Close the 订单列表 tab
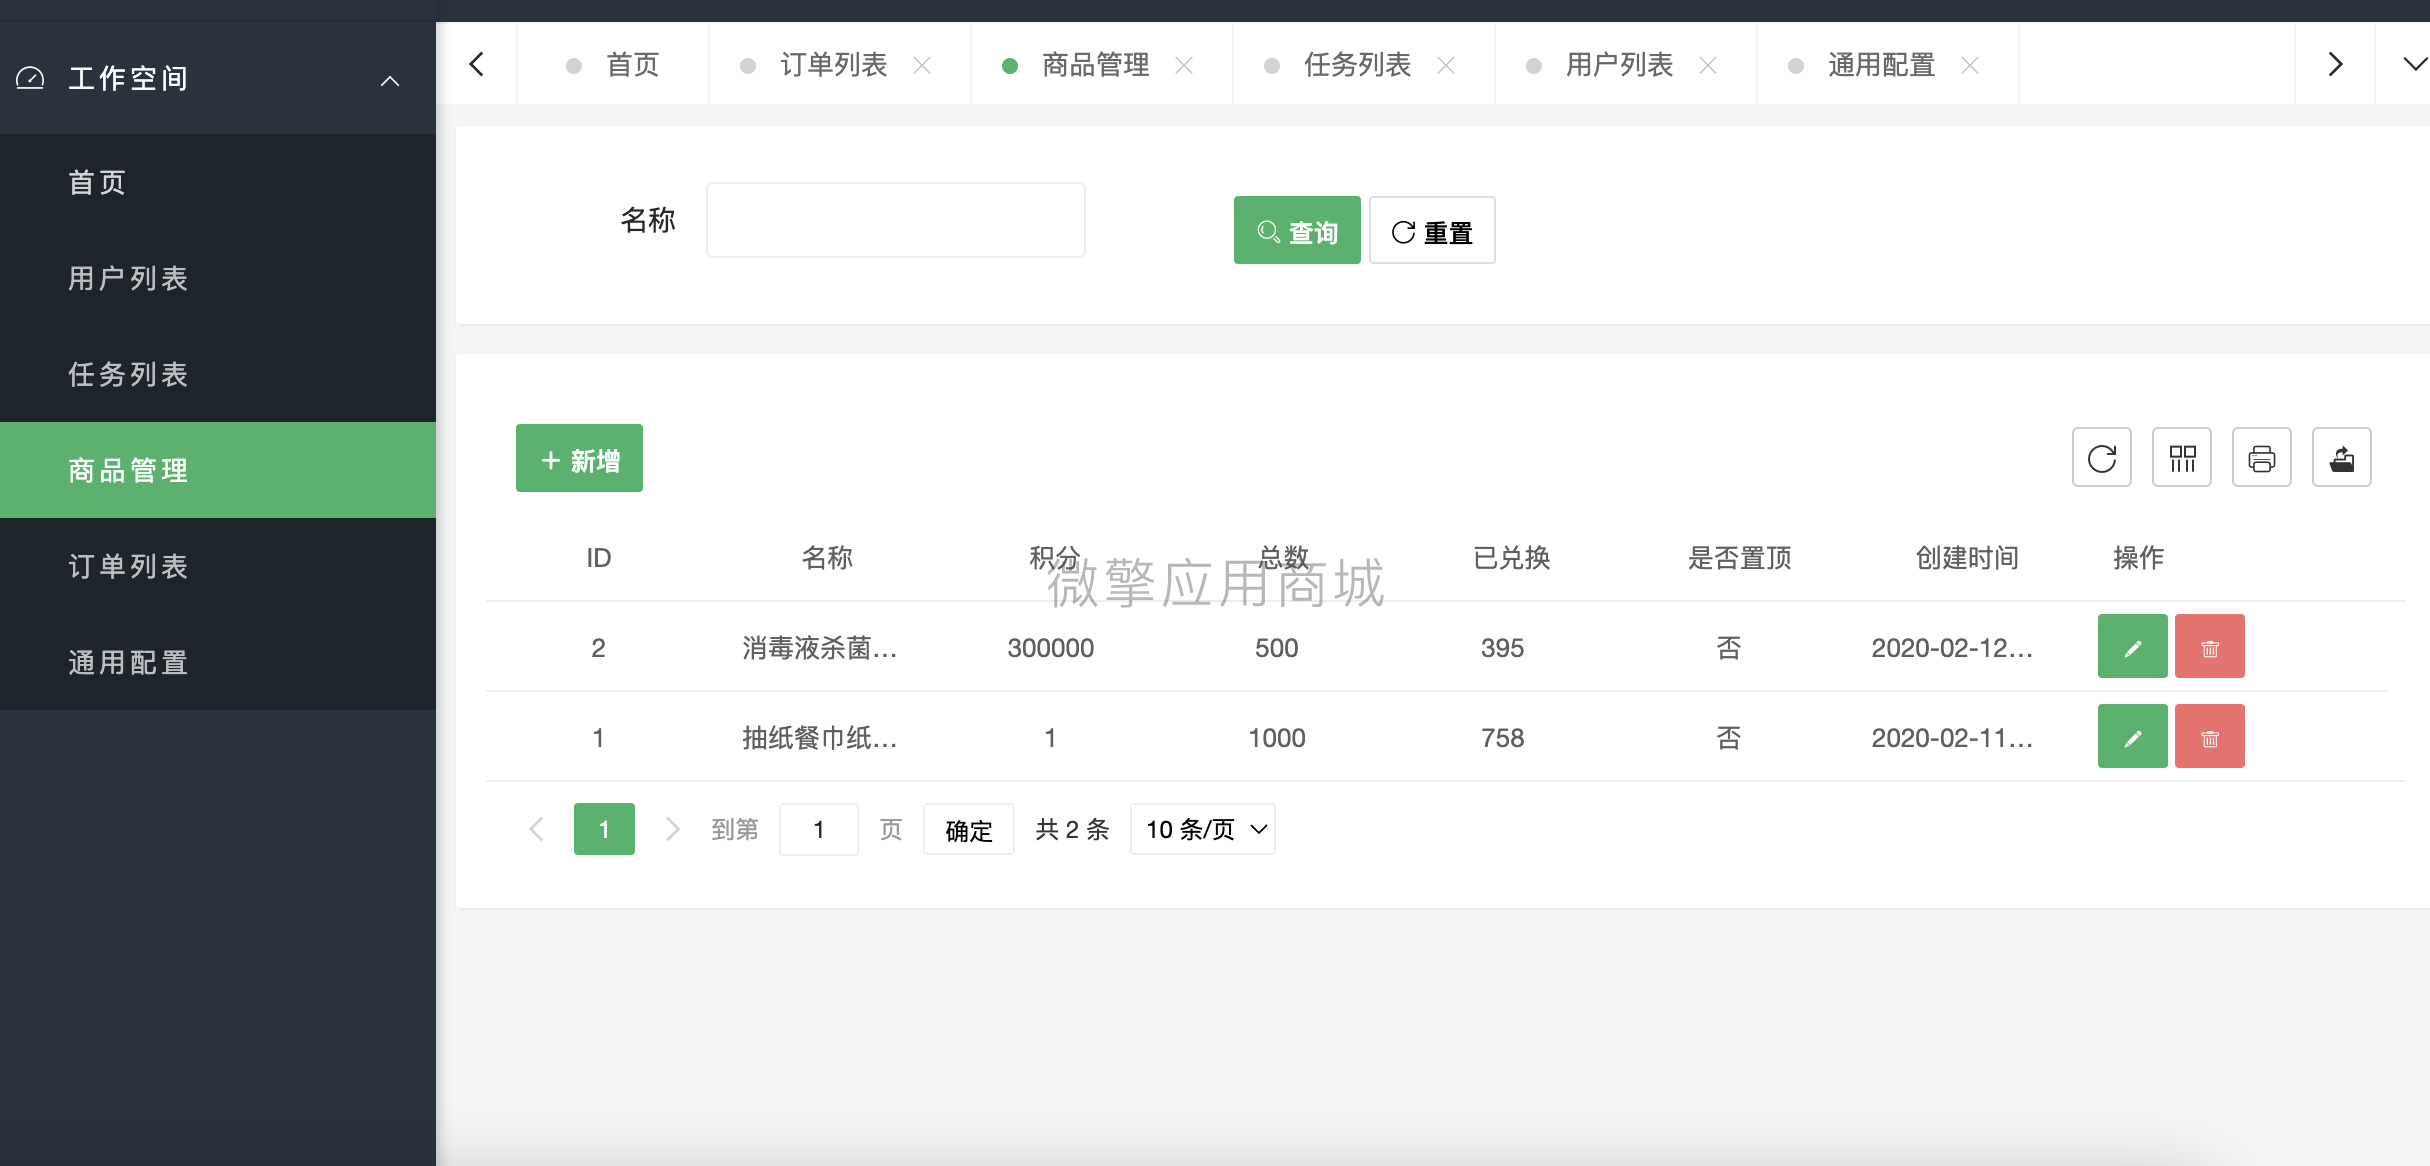Viewport: 2430px width, 1166px height. 922,65
